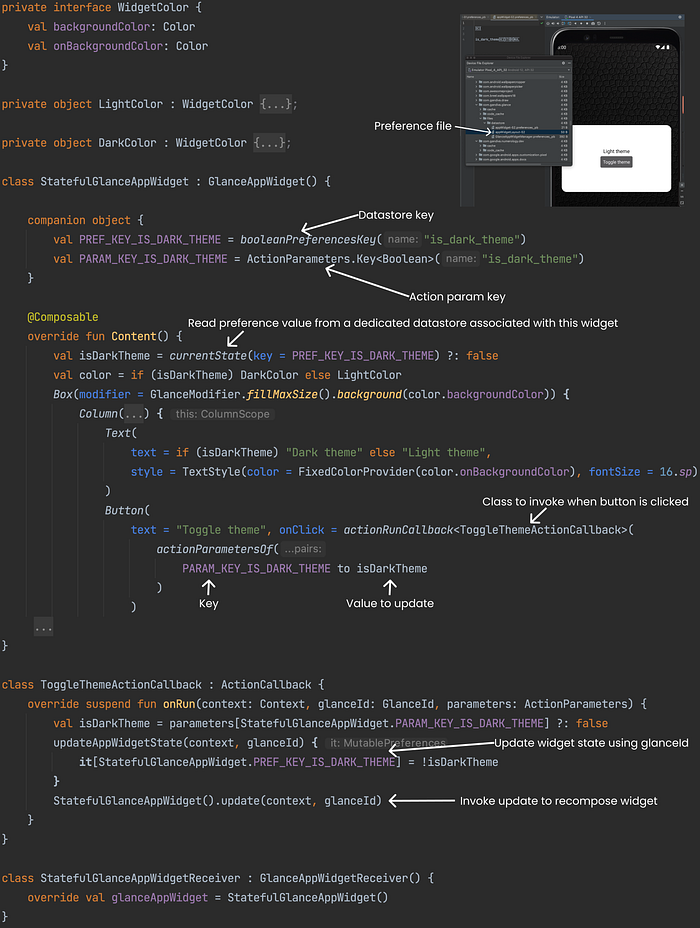
Task: Click the 'FixedColorProvider' call in TextStyle
Action: [356, 472]
